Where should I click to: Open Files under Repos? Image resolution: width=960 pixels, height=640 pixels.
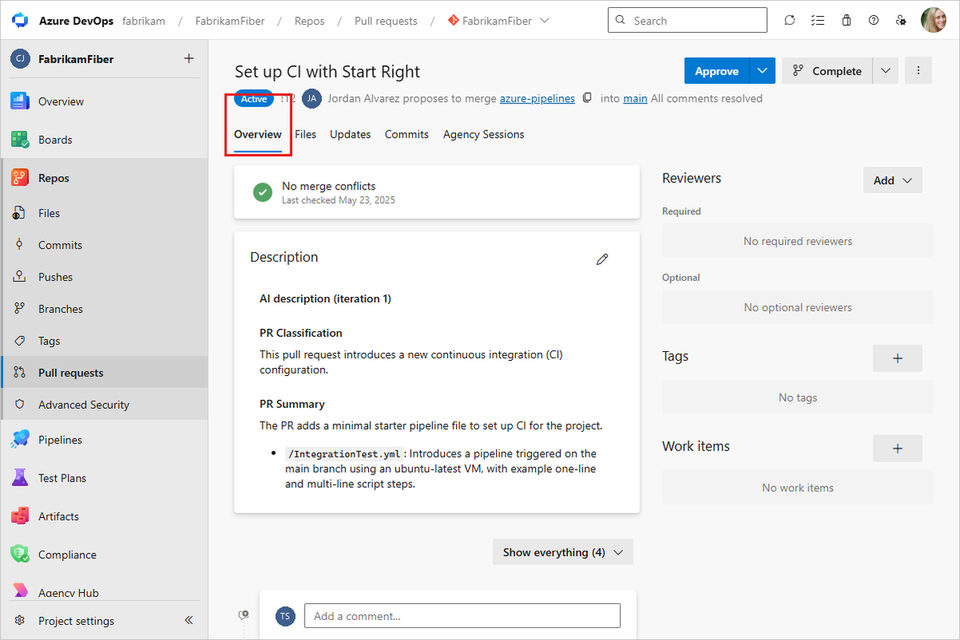(49, 213)
